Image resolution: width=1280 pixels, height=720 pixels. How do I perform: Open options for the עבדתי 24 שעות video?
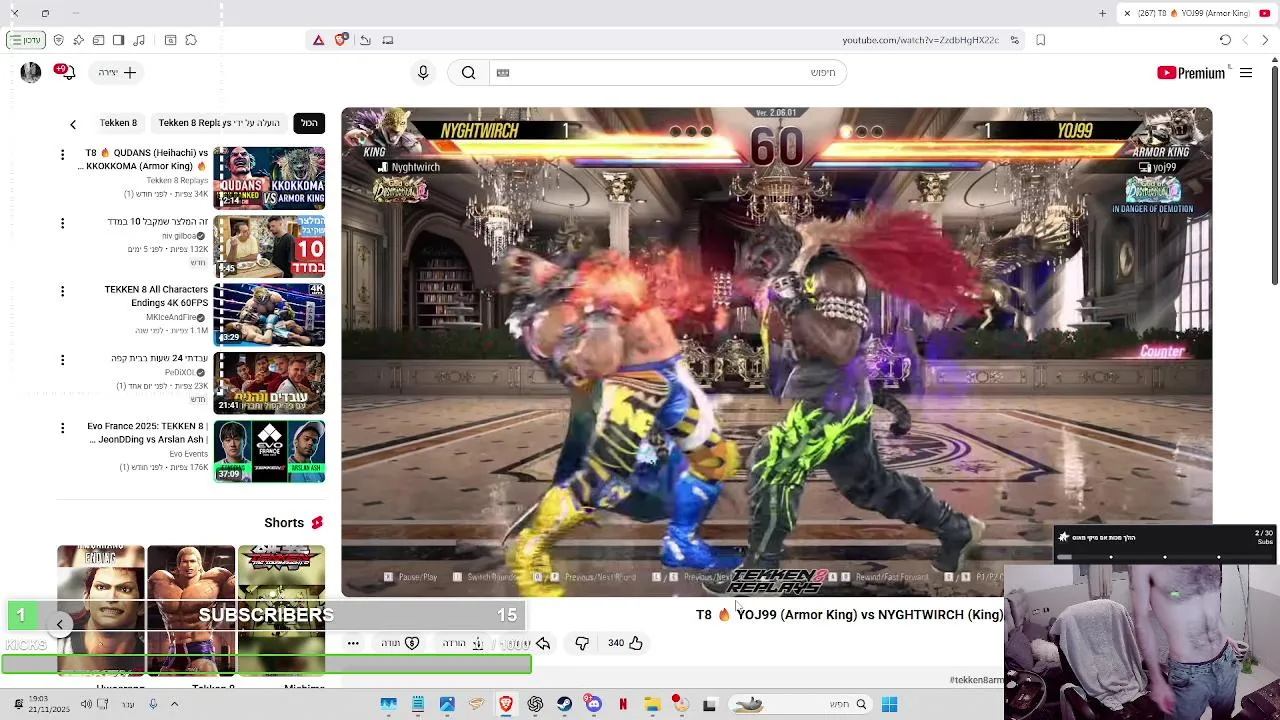point(62,359)
